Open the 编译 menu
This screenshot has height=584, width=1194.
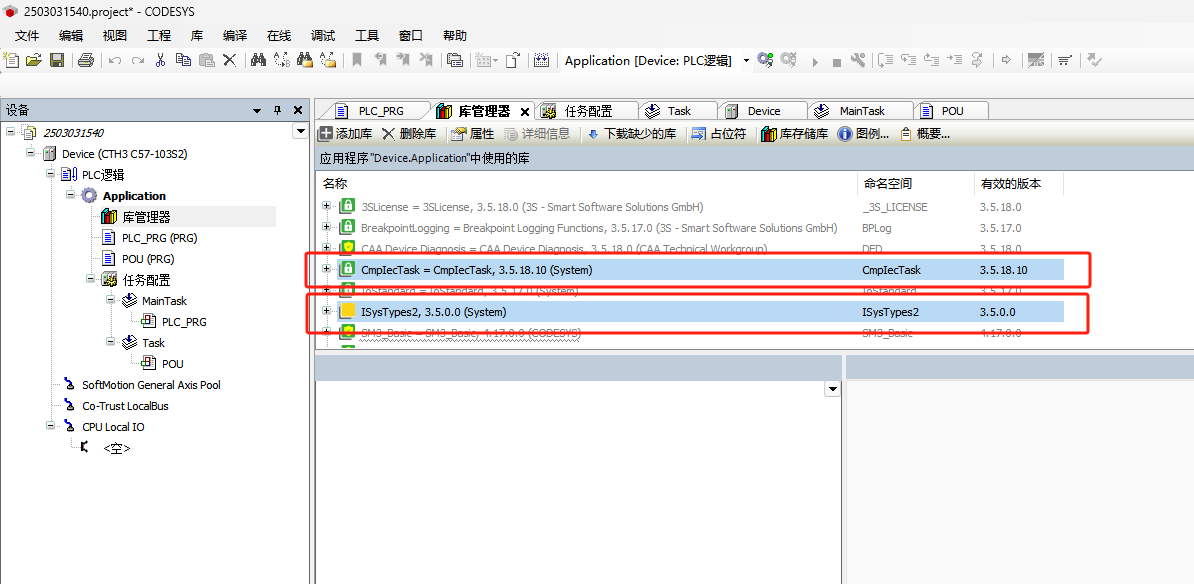click(x=235, y=36)
